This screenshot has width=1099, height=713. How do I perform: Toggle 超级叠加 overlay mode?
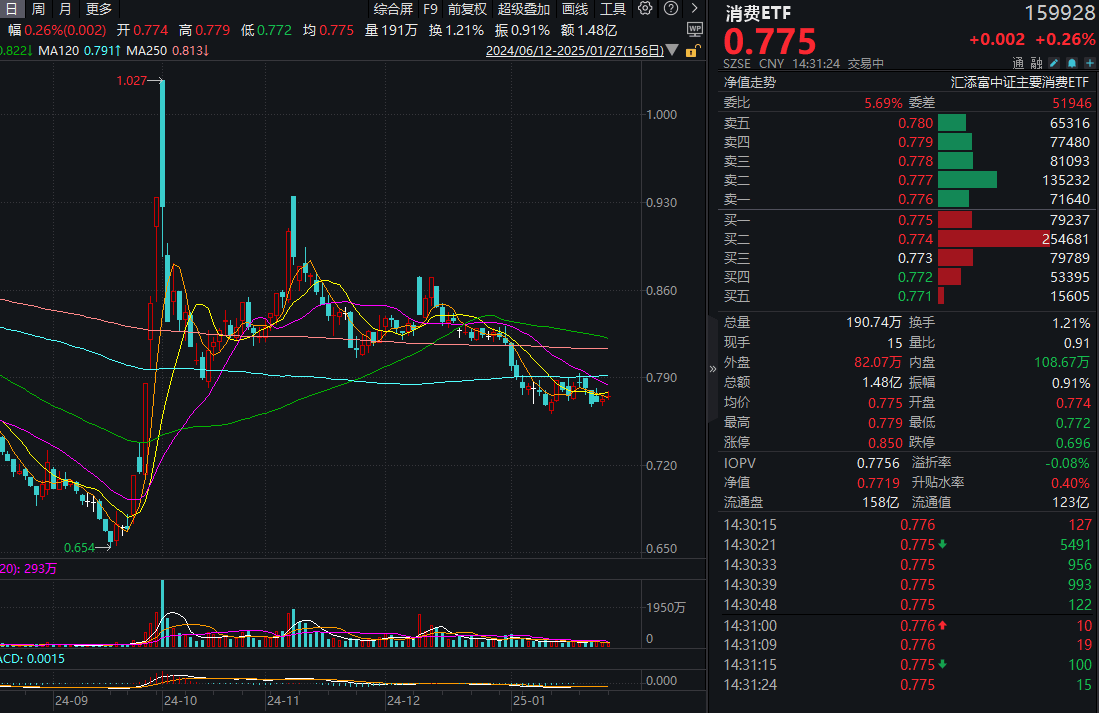(524, 8)
